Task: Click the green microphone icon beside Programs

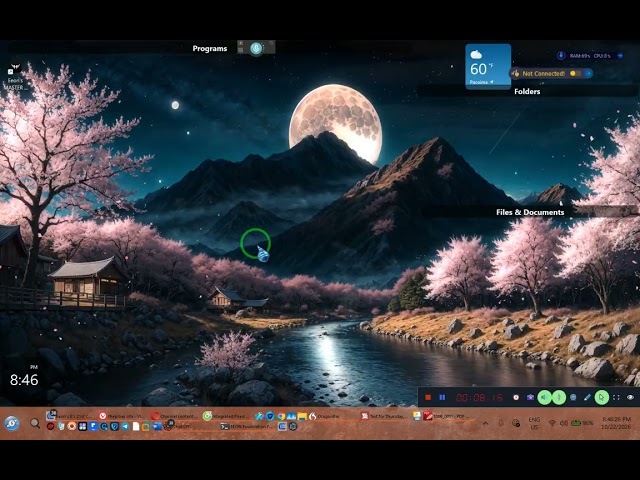Action: [x=256, y=49]
